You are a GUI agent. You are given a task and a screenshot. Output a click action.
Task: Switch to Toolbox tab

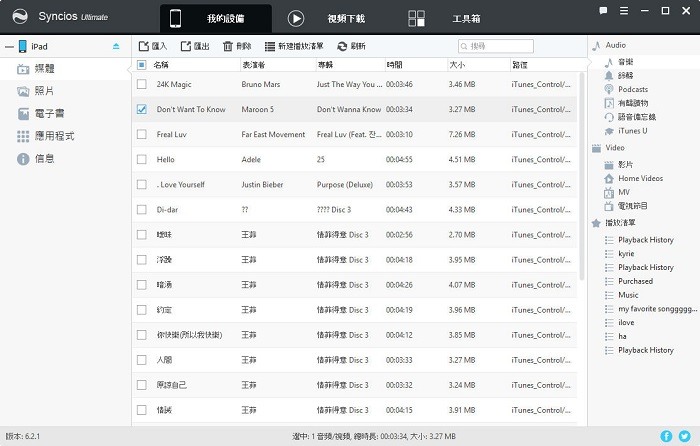[444, 18]
